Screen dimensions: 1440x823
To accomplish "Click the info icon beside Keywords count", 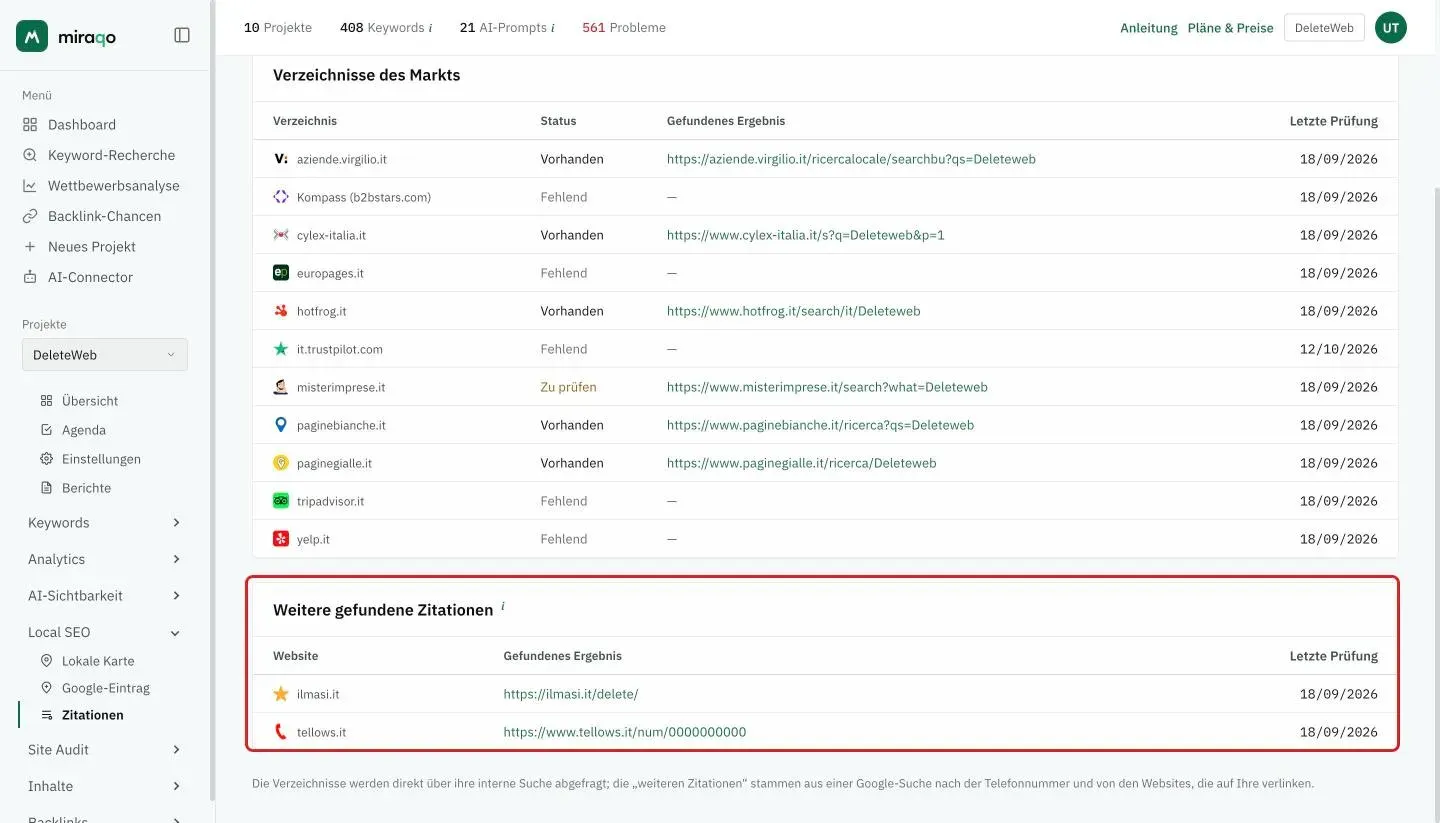I will point(430,28).
